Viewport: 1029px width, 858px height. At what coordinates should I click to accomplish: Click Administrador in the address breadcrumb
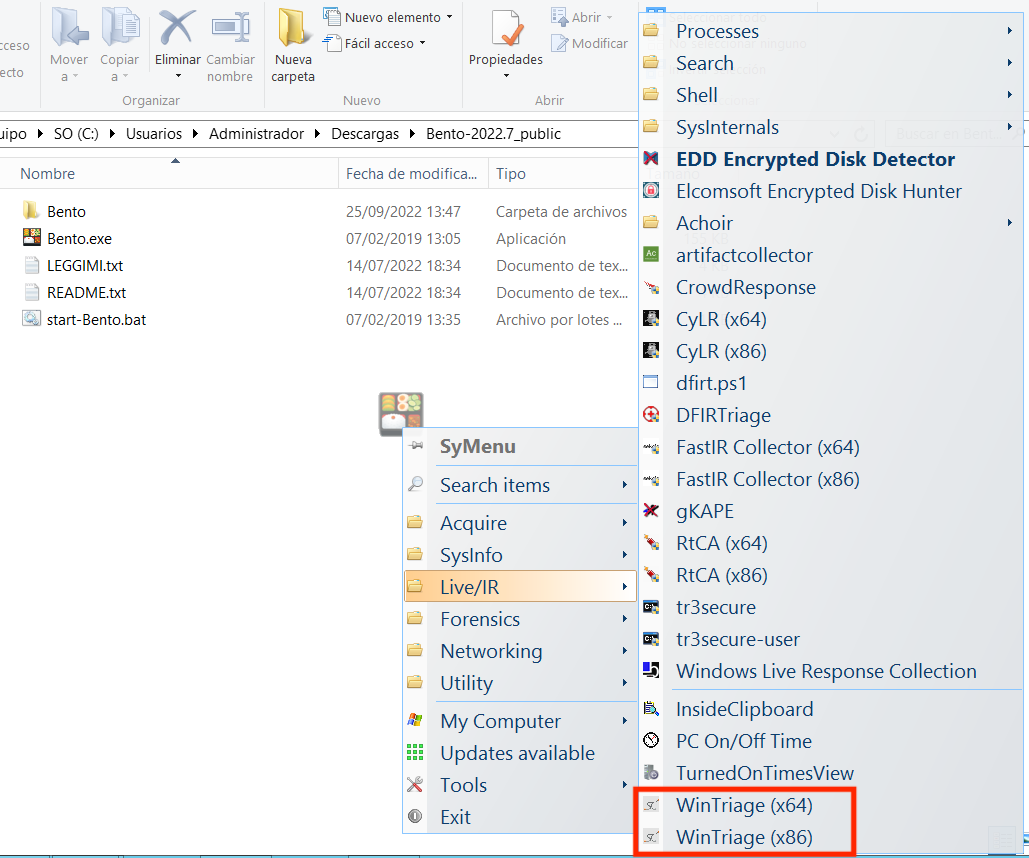pos(257,134)
